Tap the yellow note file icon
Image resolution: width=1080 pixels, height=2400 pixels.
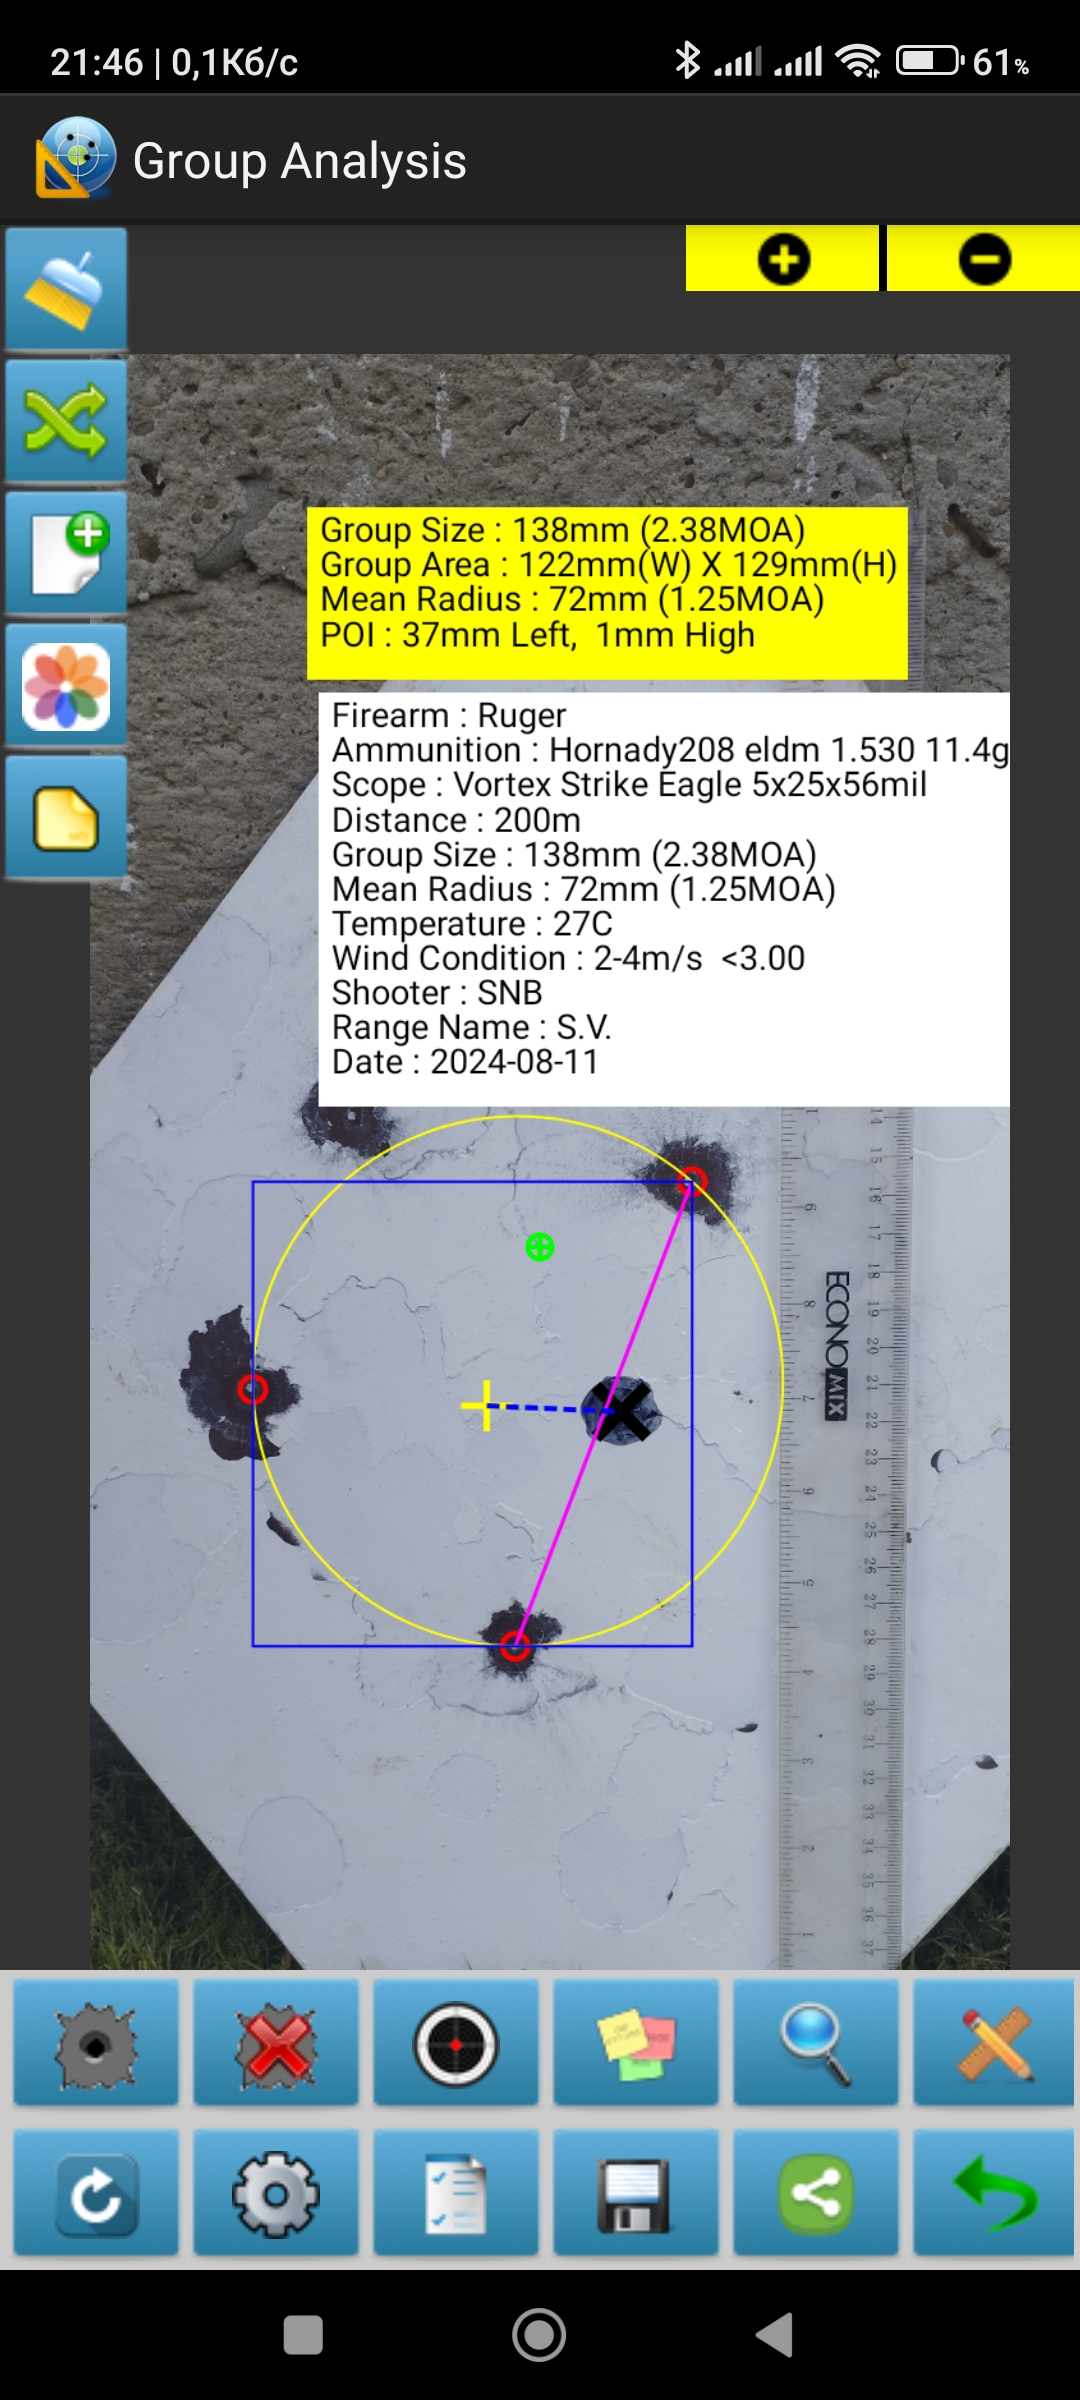[66, 817]
